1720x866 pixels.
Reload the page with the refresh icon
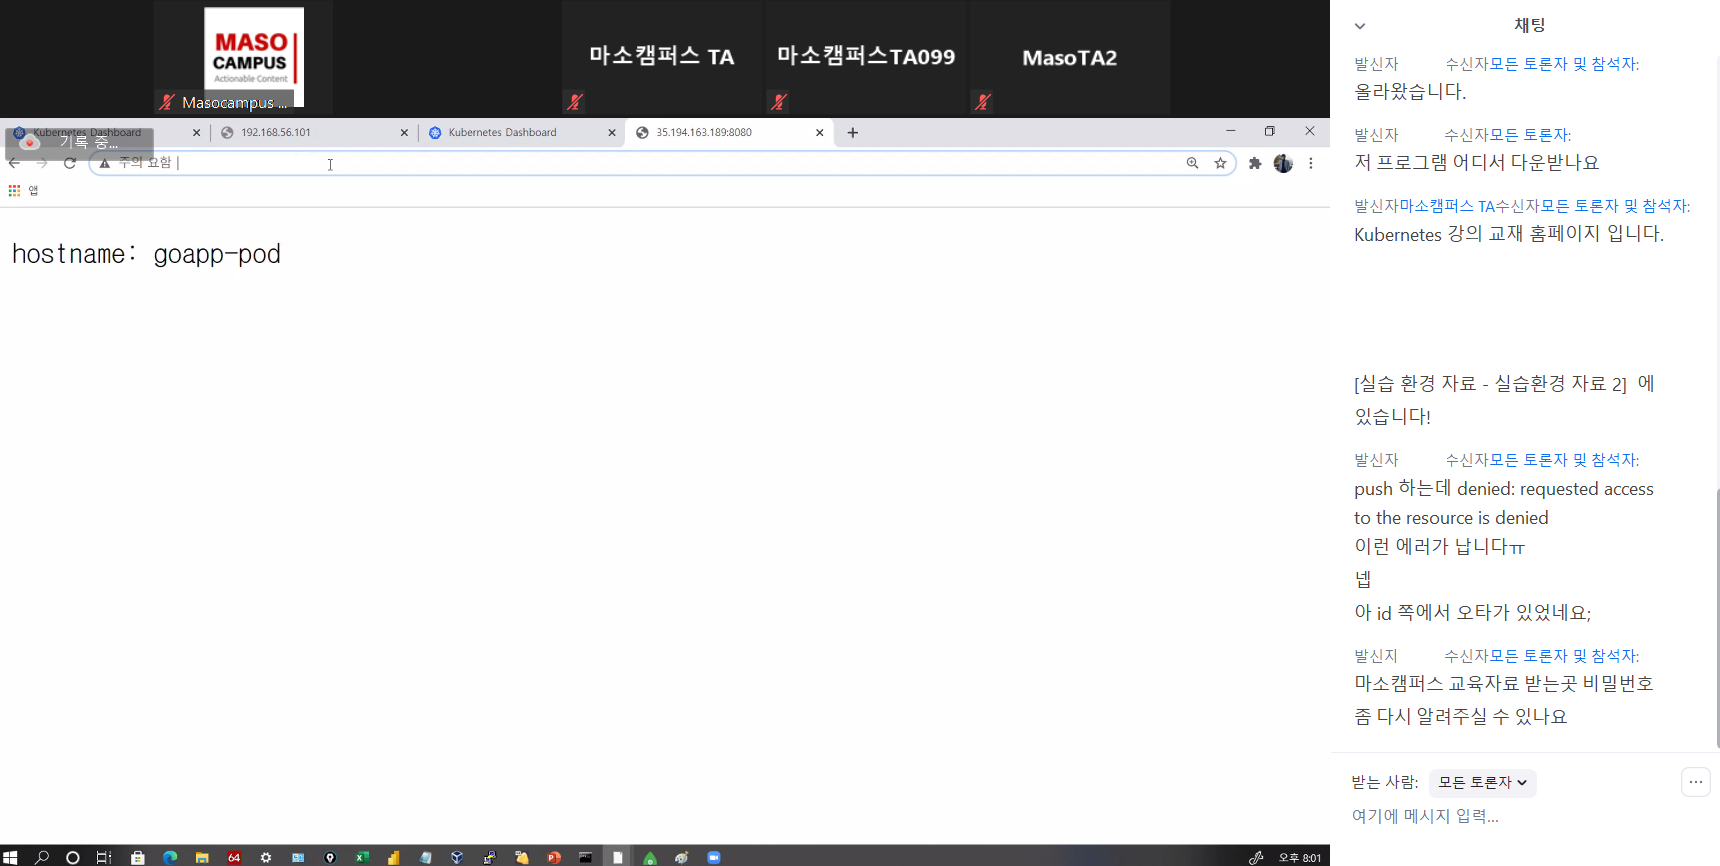pos(70,163)
